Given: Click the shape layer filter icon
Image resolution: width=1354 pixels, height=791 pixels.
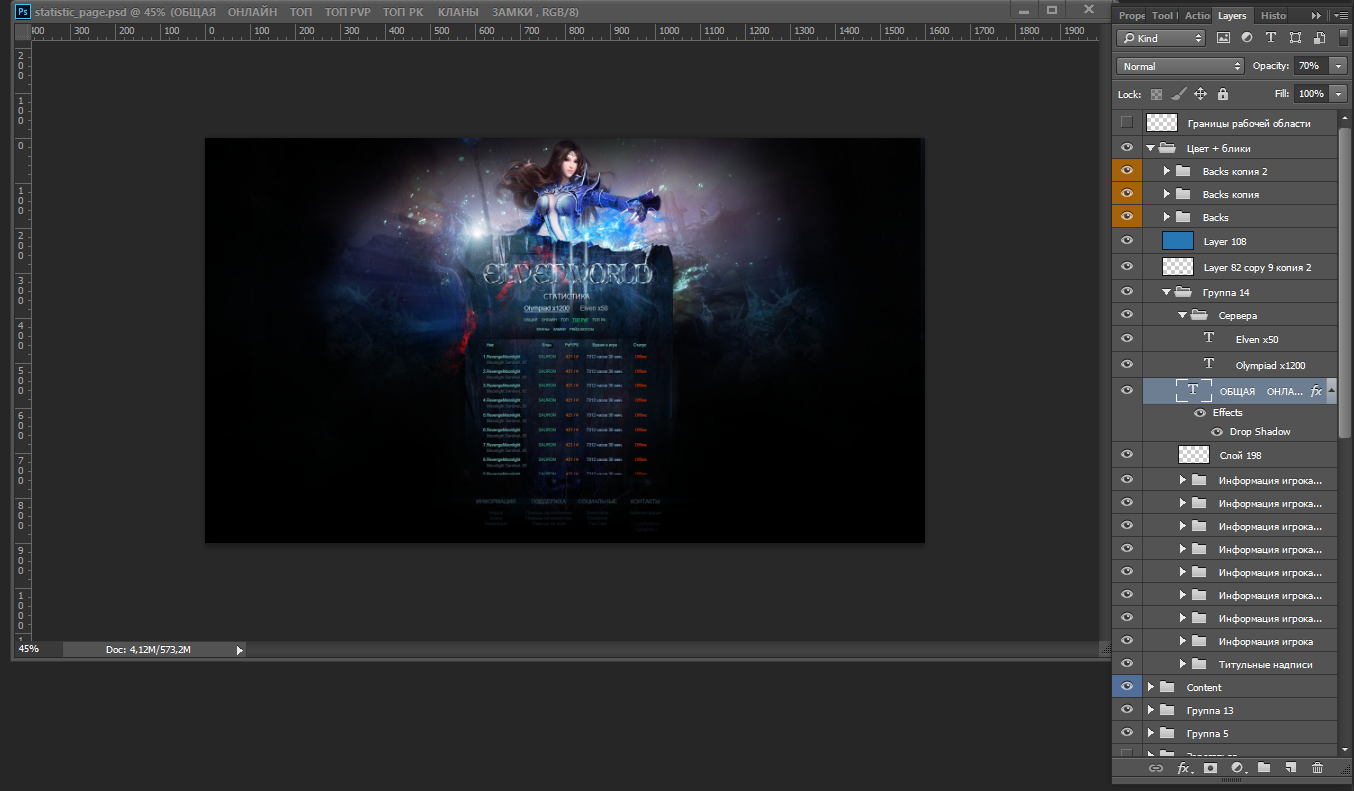Looking at the screenshot, I should [x=1295, y=38].
